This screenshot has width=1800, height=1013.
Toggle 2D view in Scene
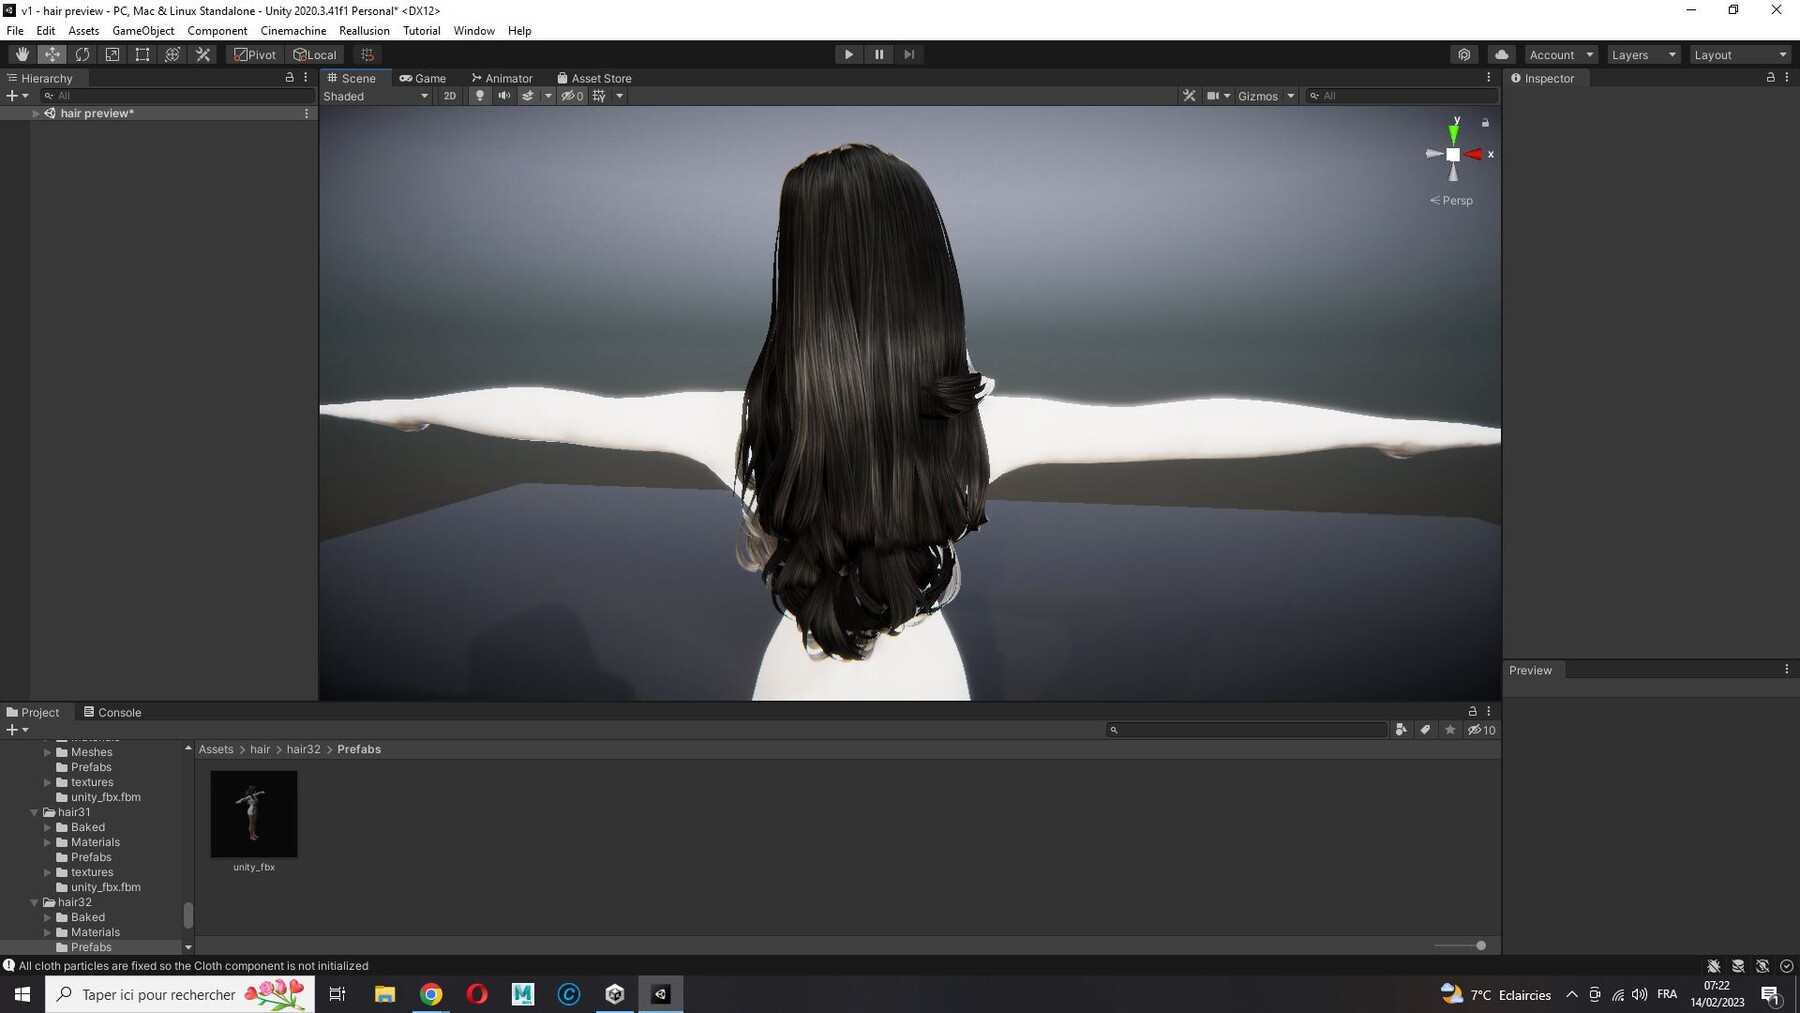[x=450, y=96]
